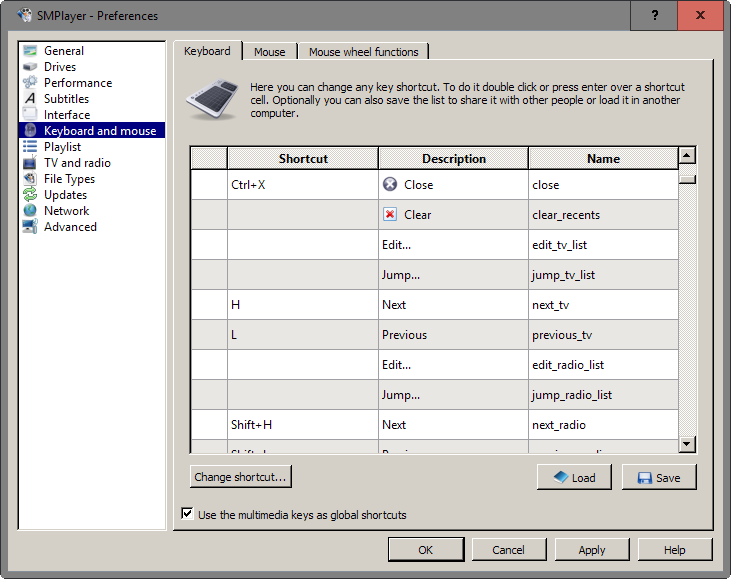Viewport: 731px width, 579px height.
Task: Switch to the Mouse tab
Action: [x=269, y=52]
